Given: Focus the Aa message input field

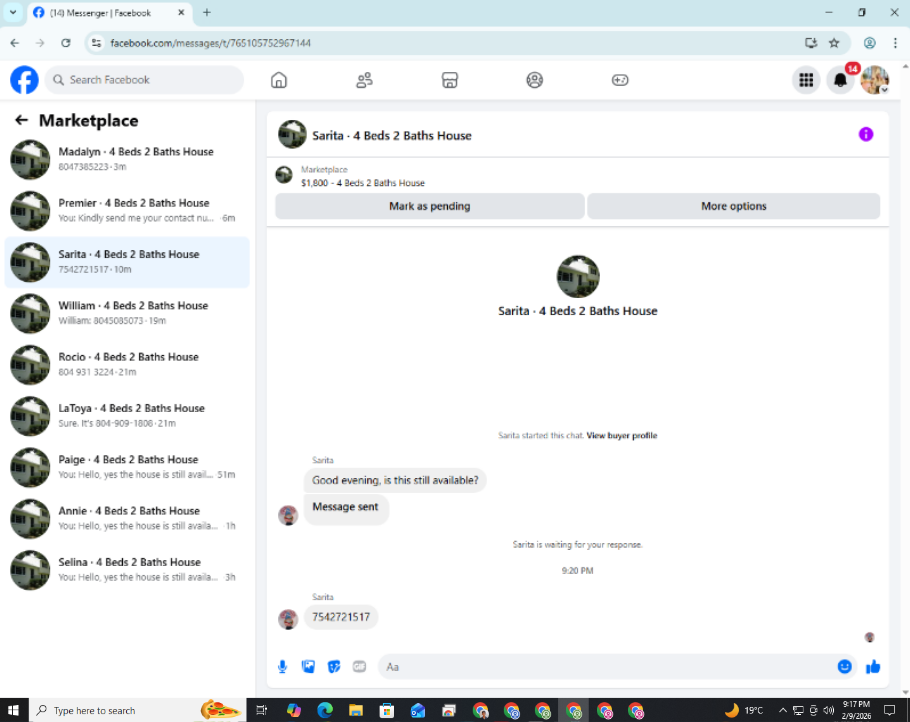Looking at the screenshot, I should click(606, 667).
